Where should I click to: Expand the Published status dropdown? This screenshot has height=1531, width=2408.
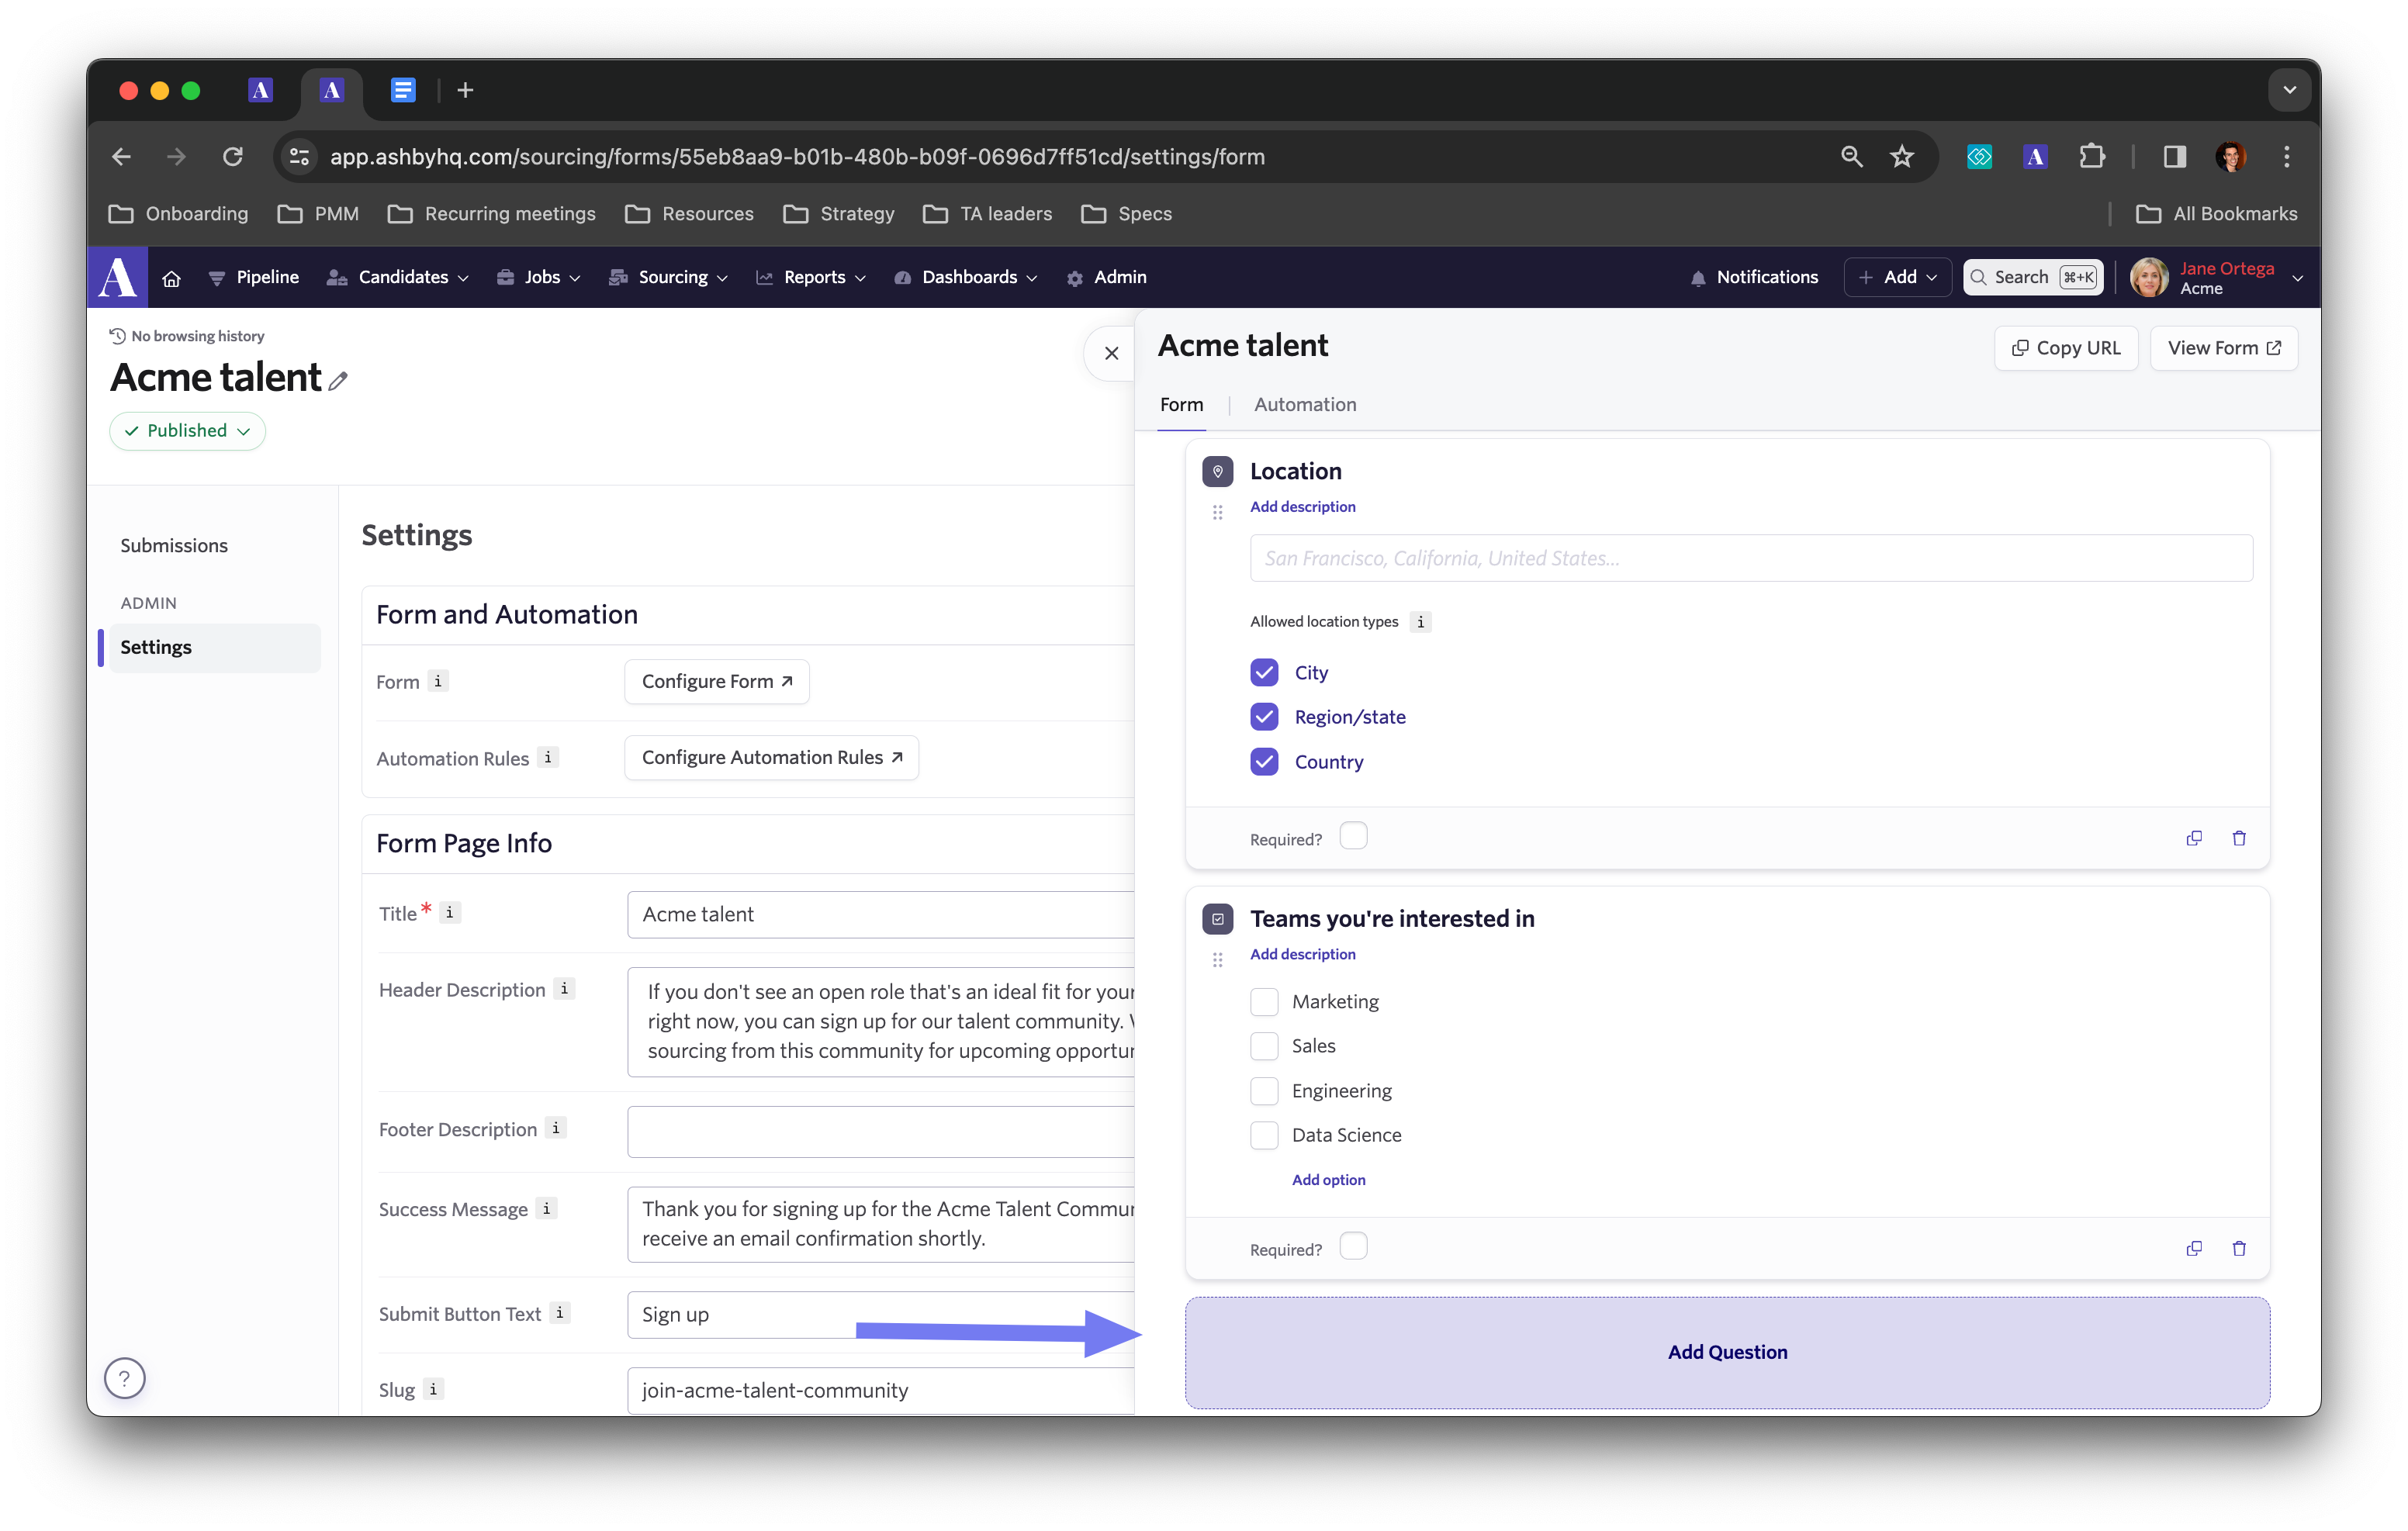coord(187,431)
